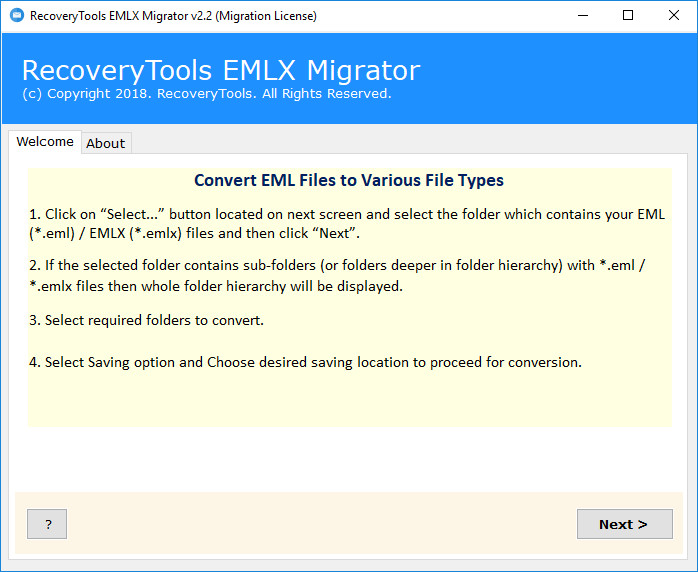The width and height of the screenshot is (698, 572).
Task: Click the Next > button
Action: [625, 524]
